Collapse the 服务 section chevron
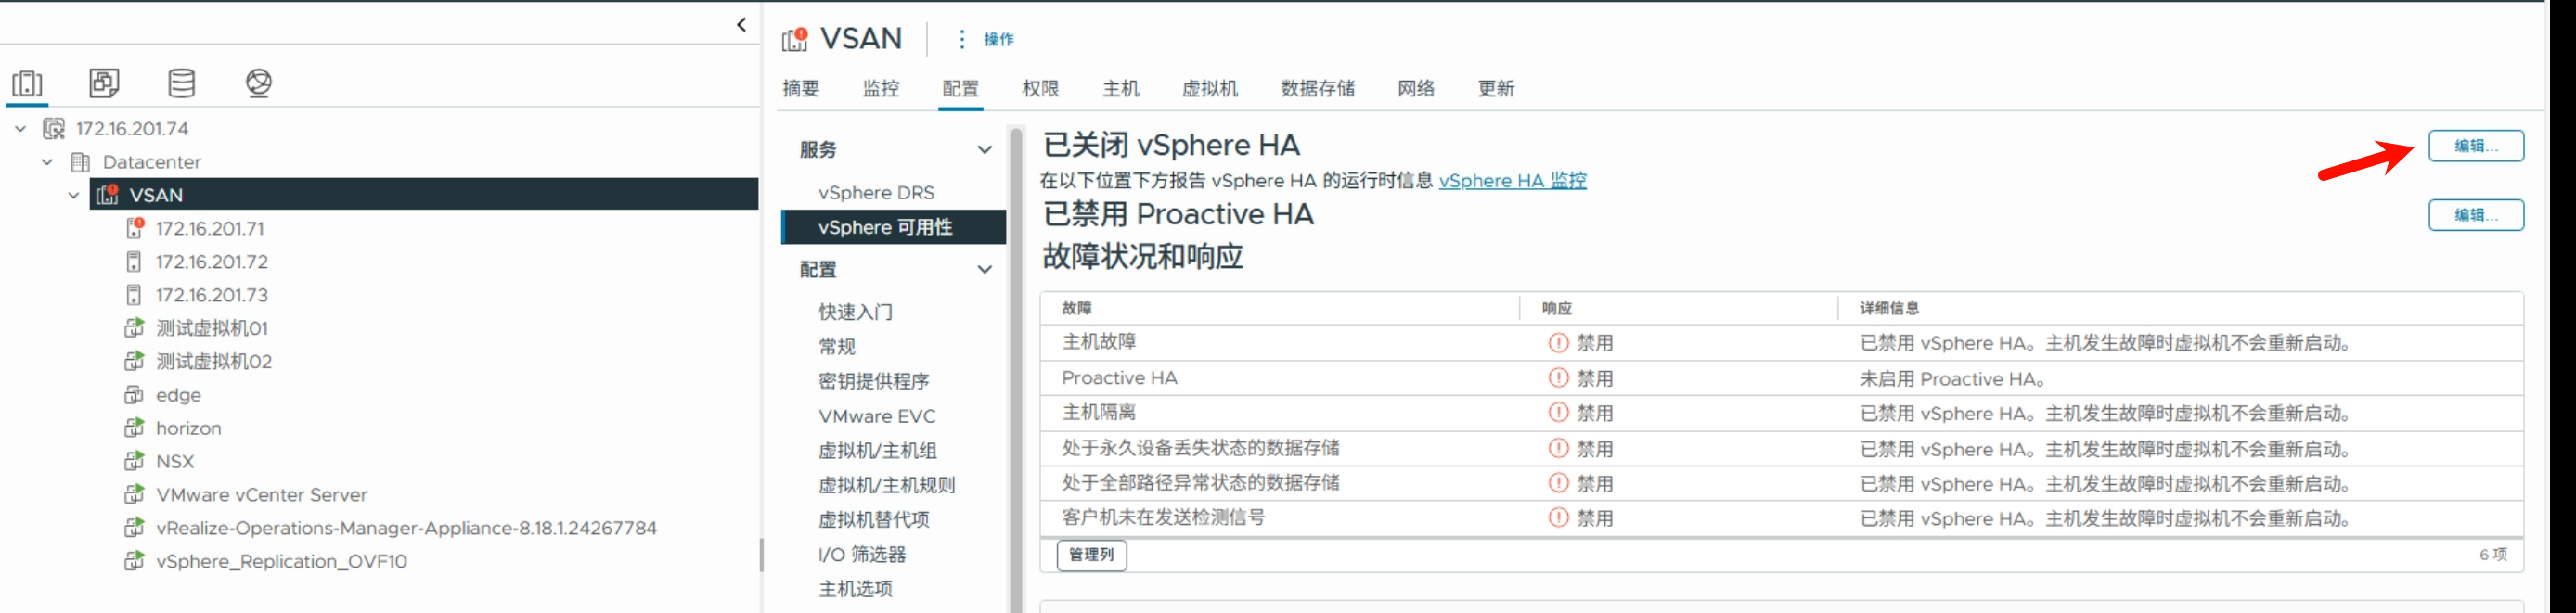The image size is (2576, 613). tap(984, 150)
